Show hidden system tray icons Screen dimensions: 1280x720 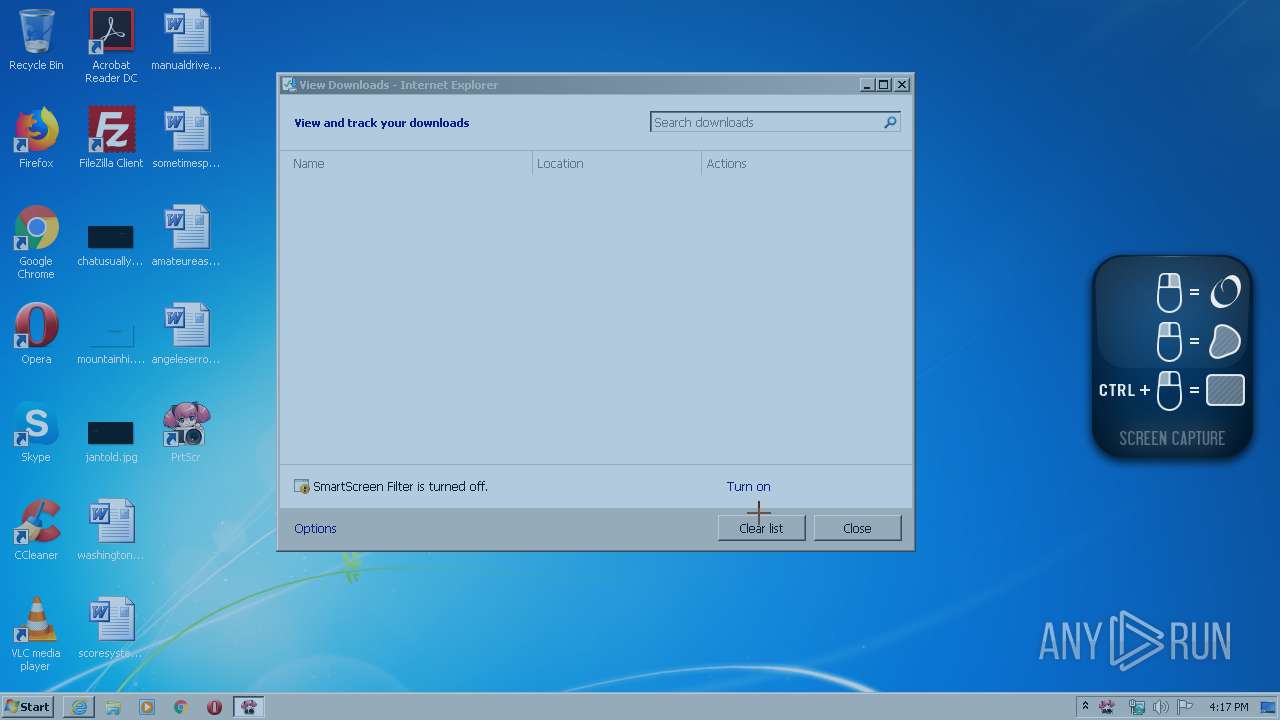(1085, 706)
